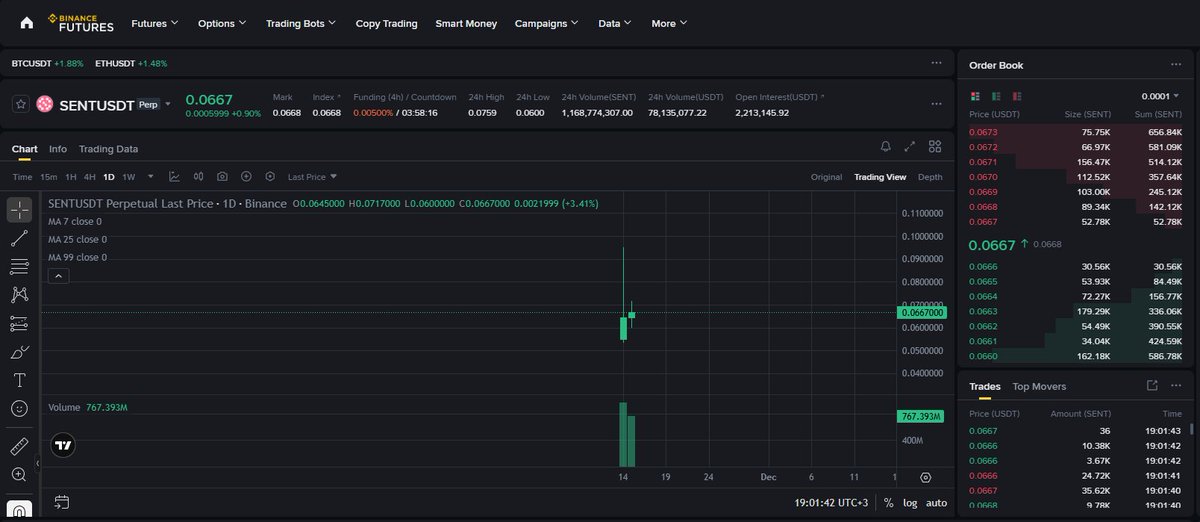Expand the Trading Bots menu
The image size is (1200, 522).
click(301, 23)
